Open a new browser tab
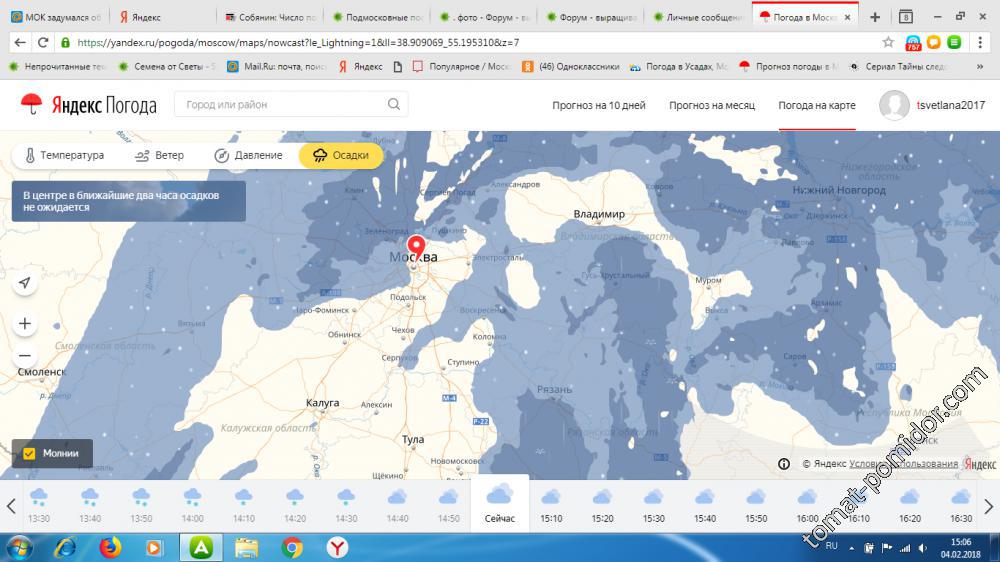This screenshot has width=1000, height=562. point(875,17)
